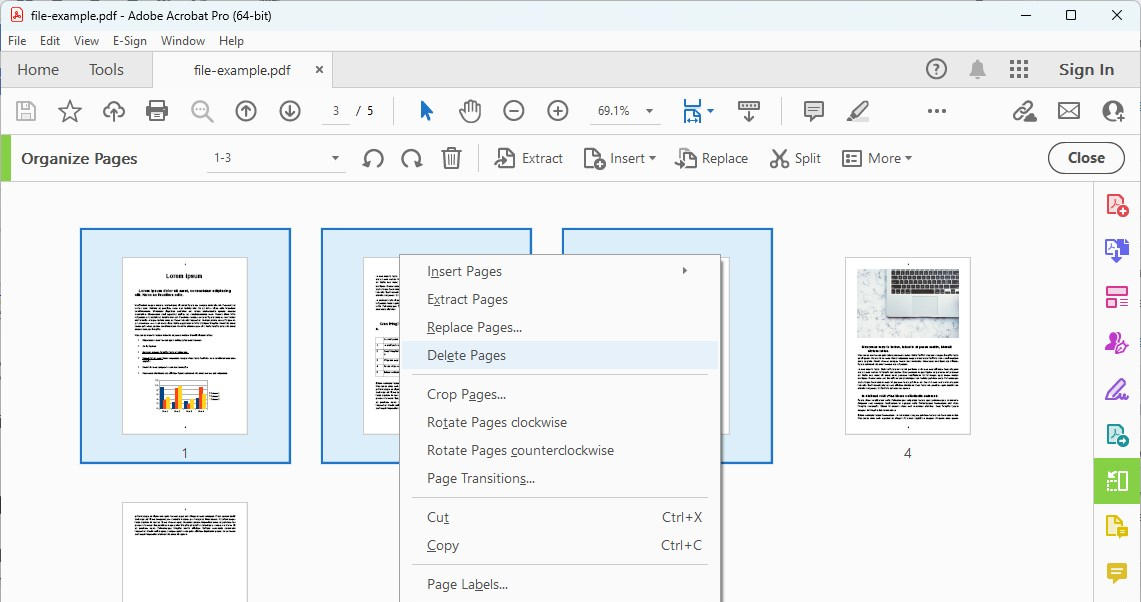Delete selected pages using the trash icon
This screenshot has height=602, width=1141.
point(451,158)
